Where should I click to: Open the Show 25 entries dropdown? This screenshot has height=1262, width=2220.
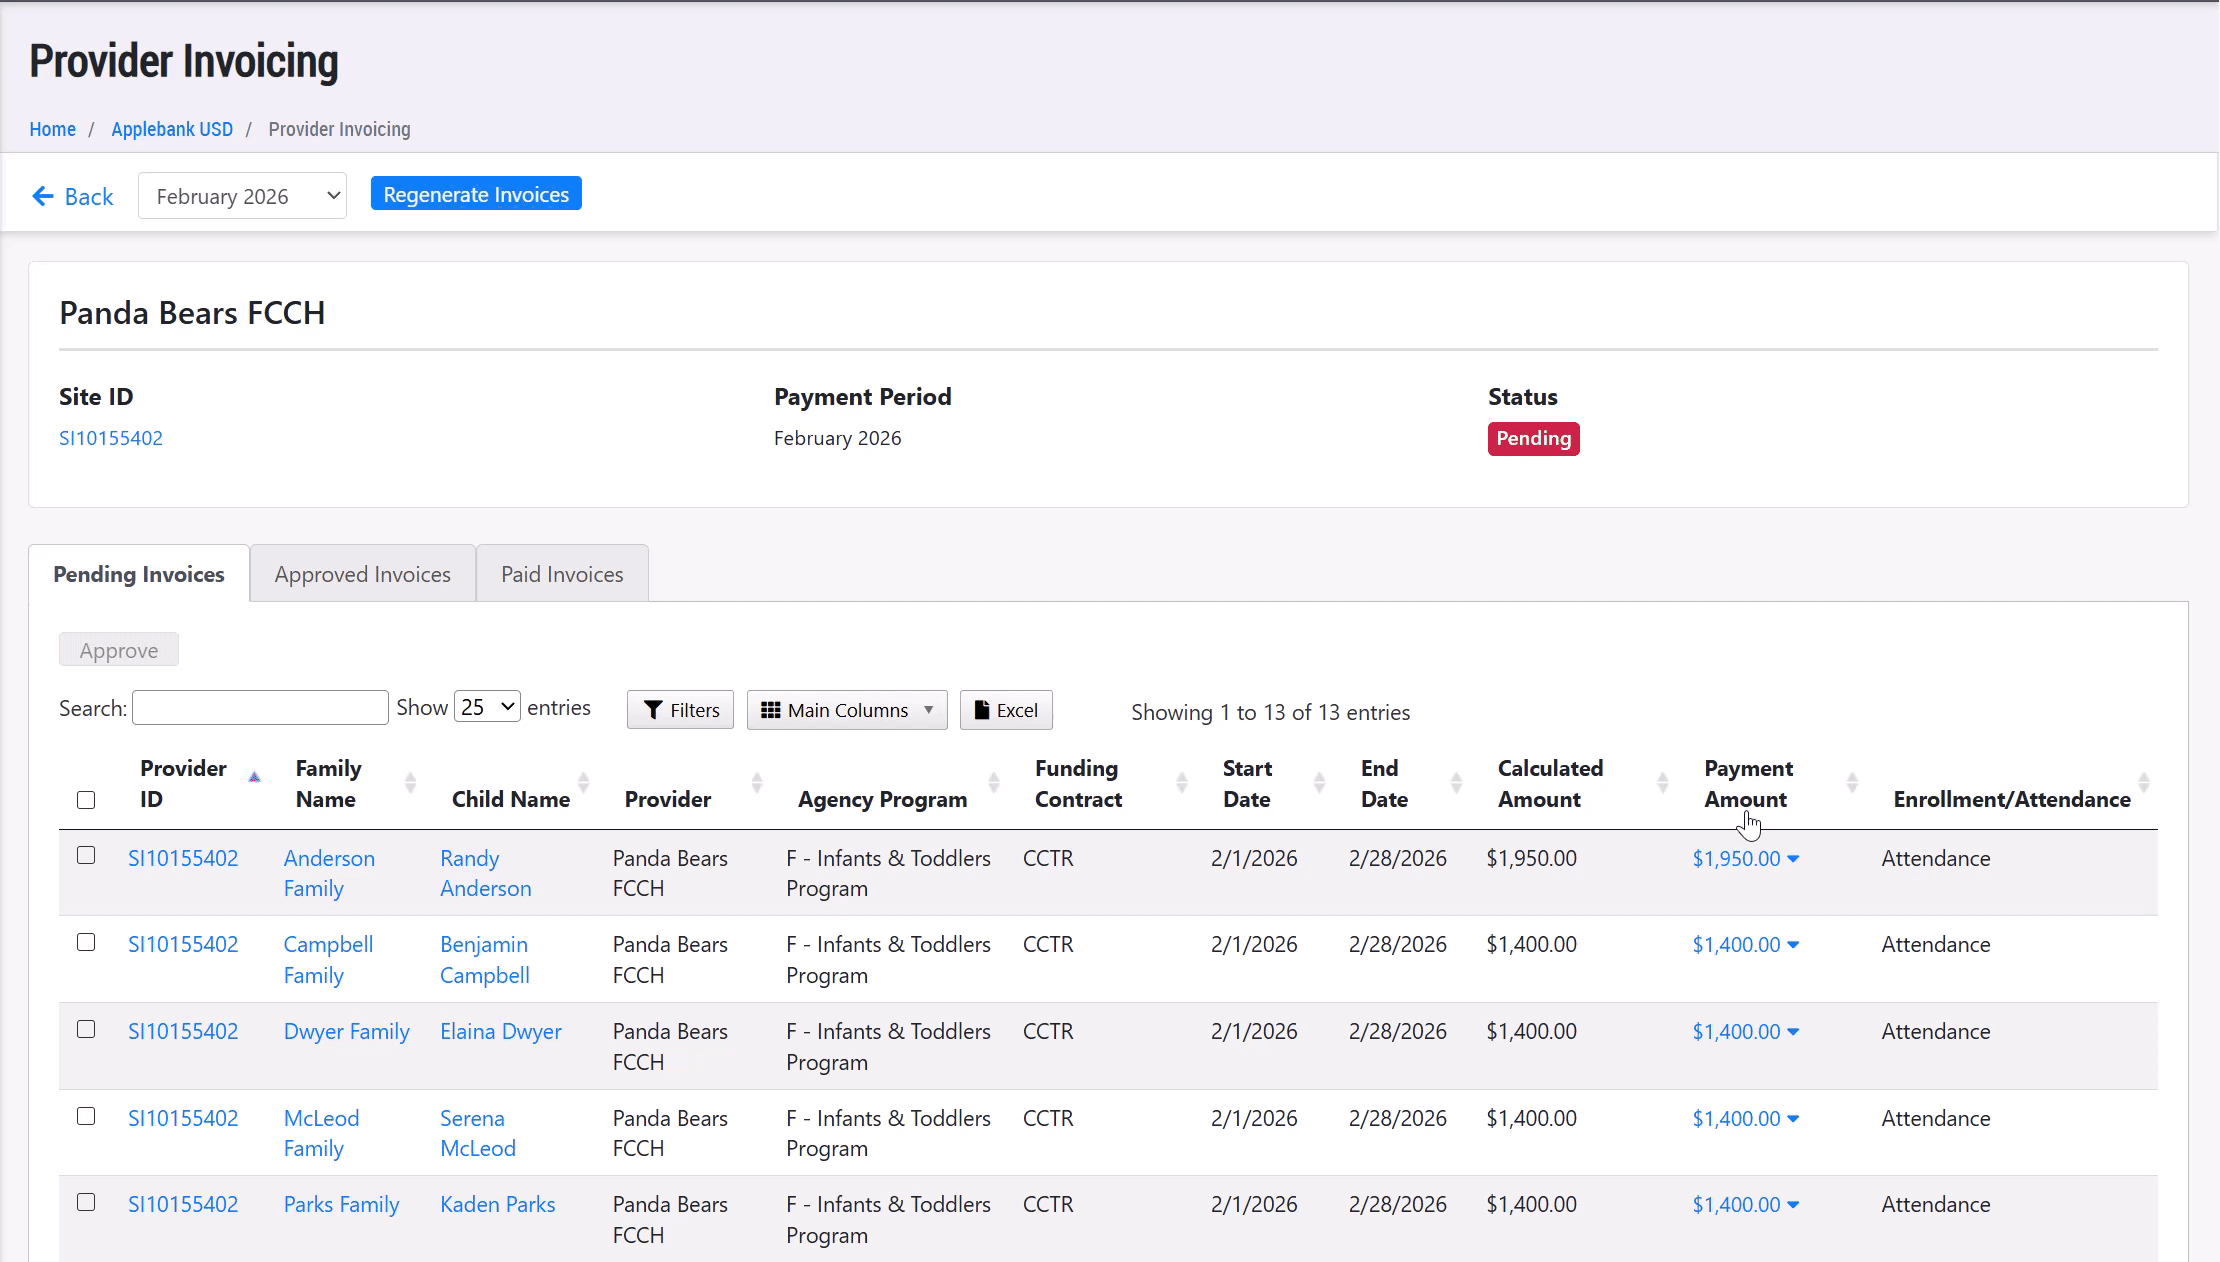point(487,707)
